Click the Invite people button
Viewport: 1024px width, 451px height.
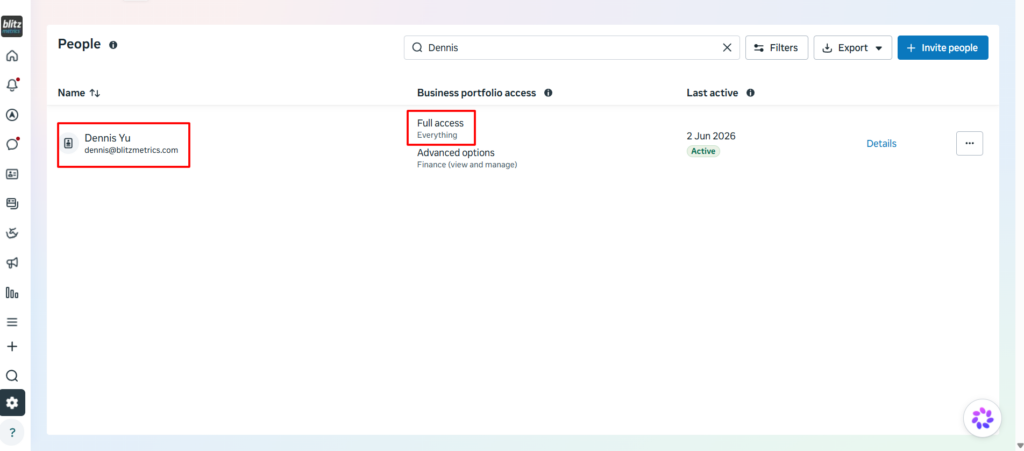942,48
